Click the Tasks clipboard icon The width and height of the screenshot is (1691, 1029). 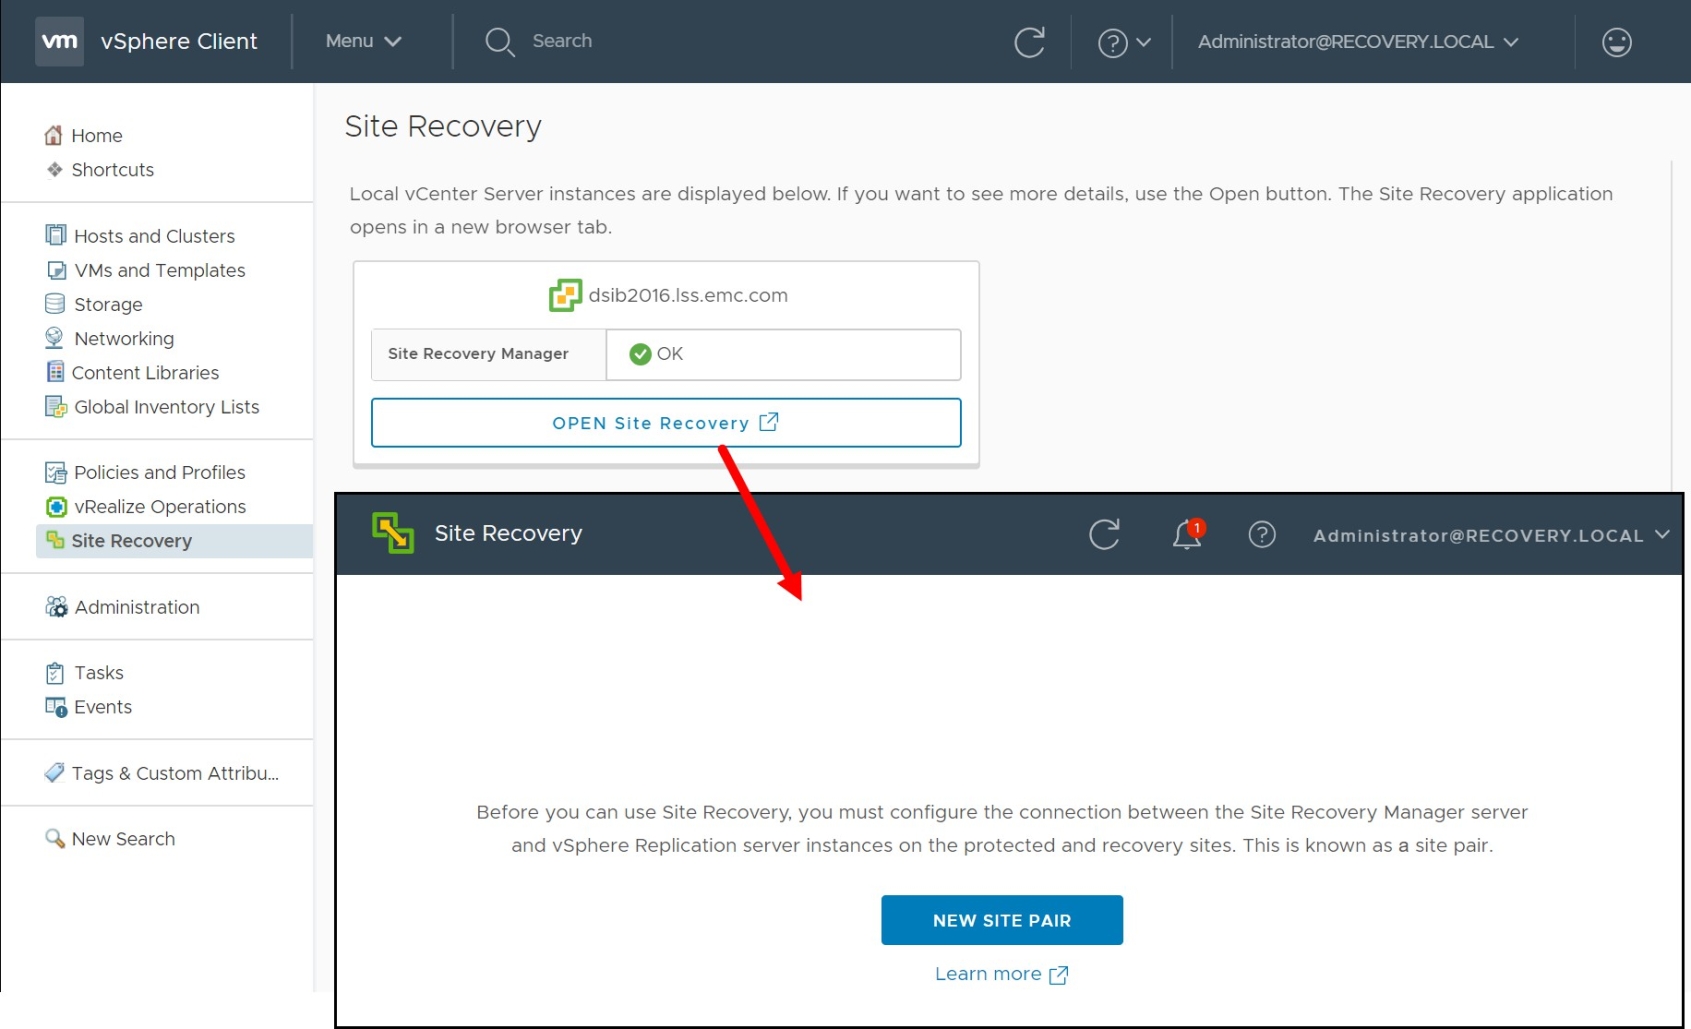(x=55, y=673)
